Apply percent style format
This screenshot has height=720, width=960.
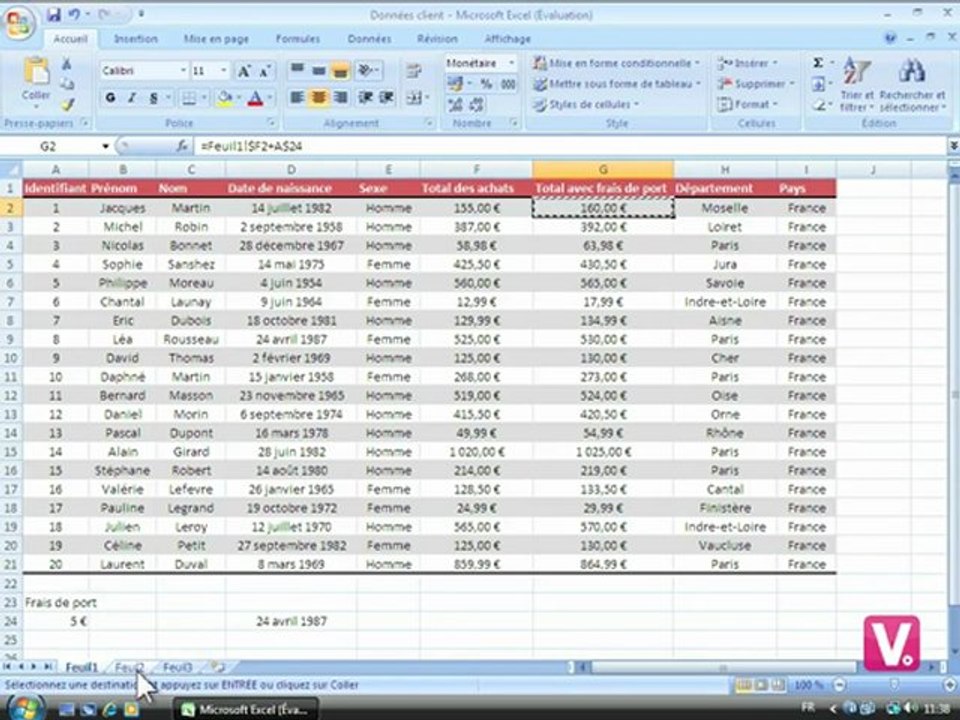tap(487, 84)
